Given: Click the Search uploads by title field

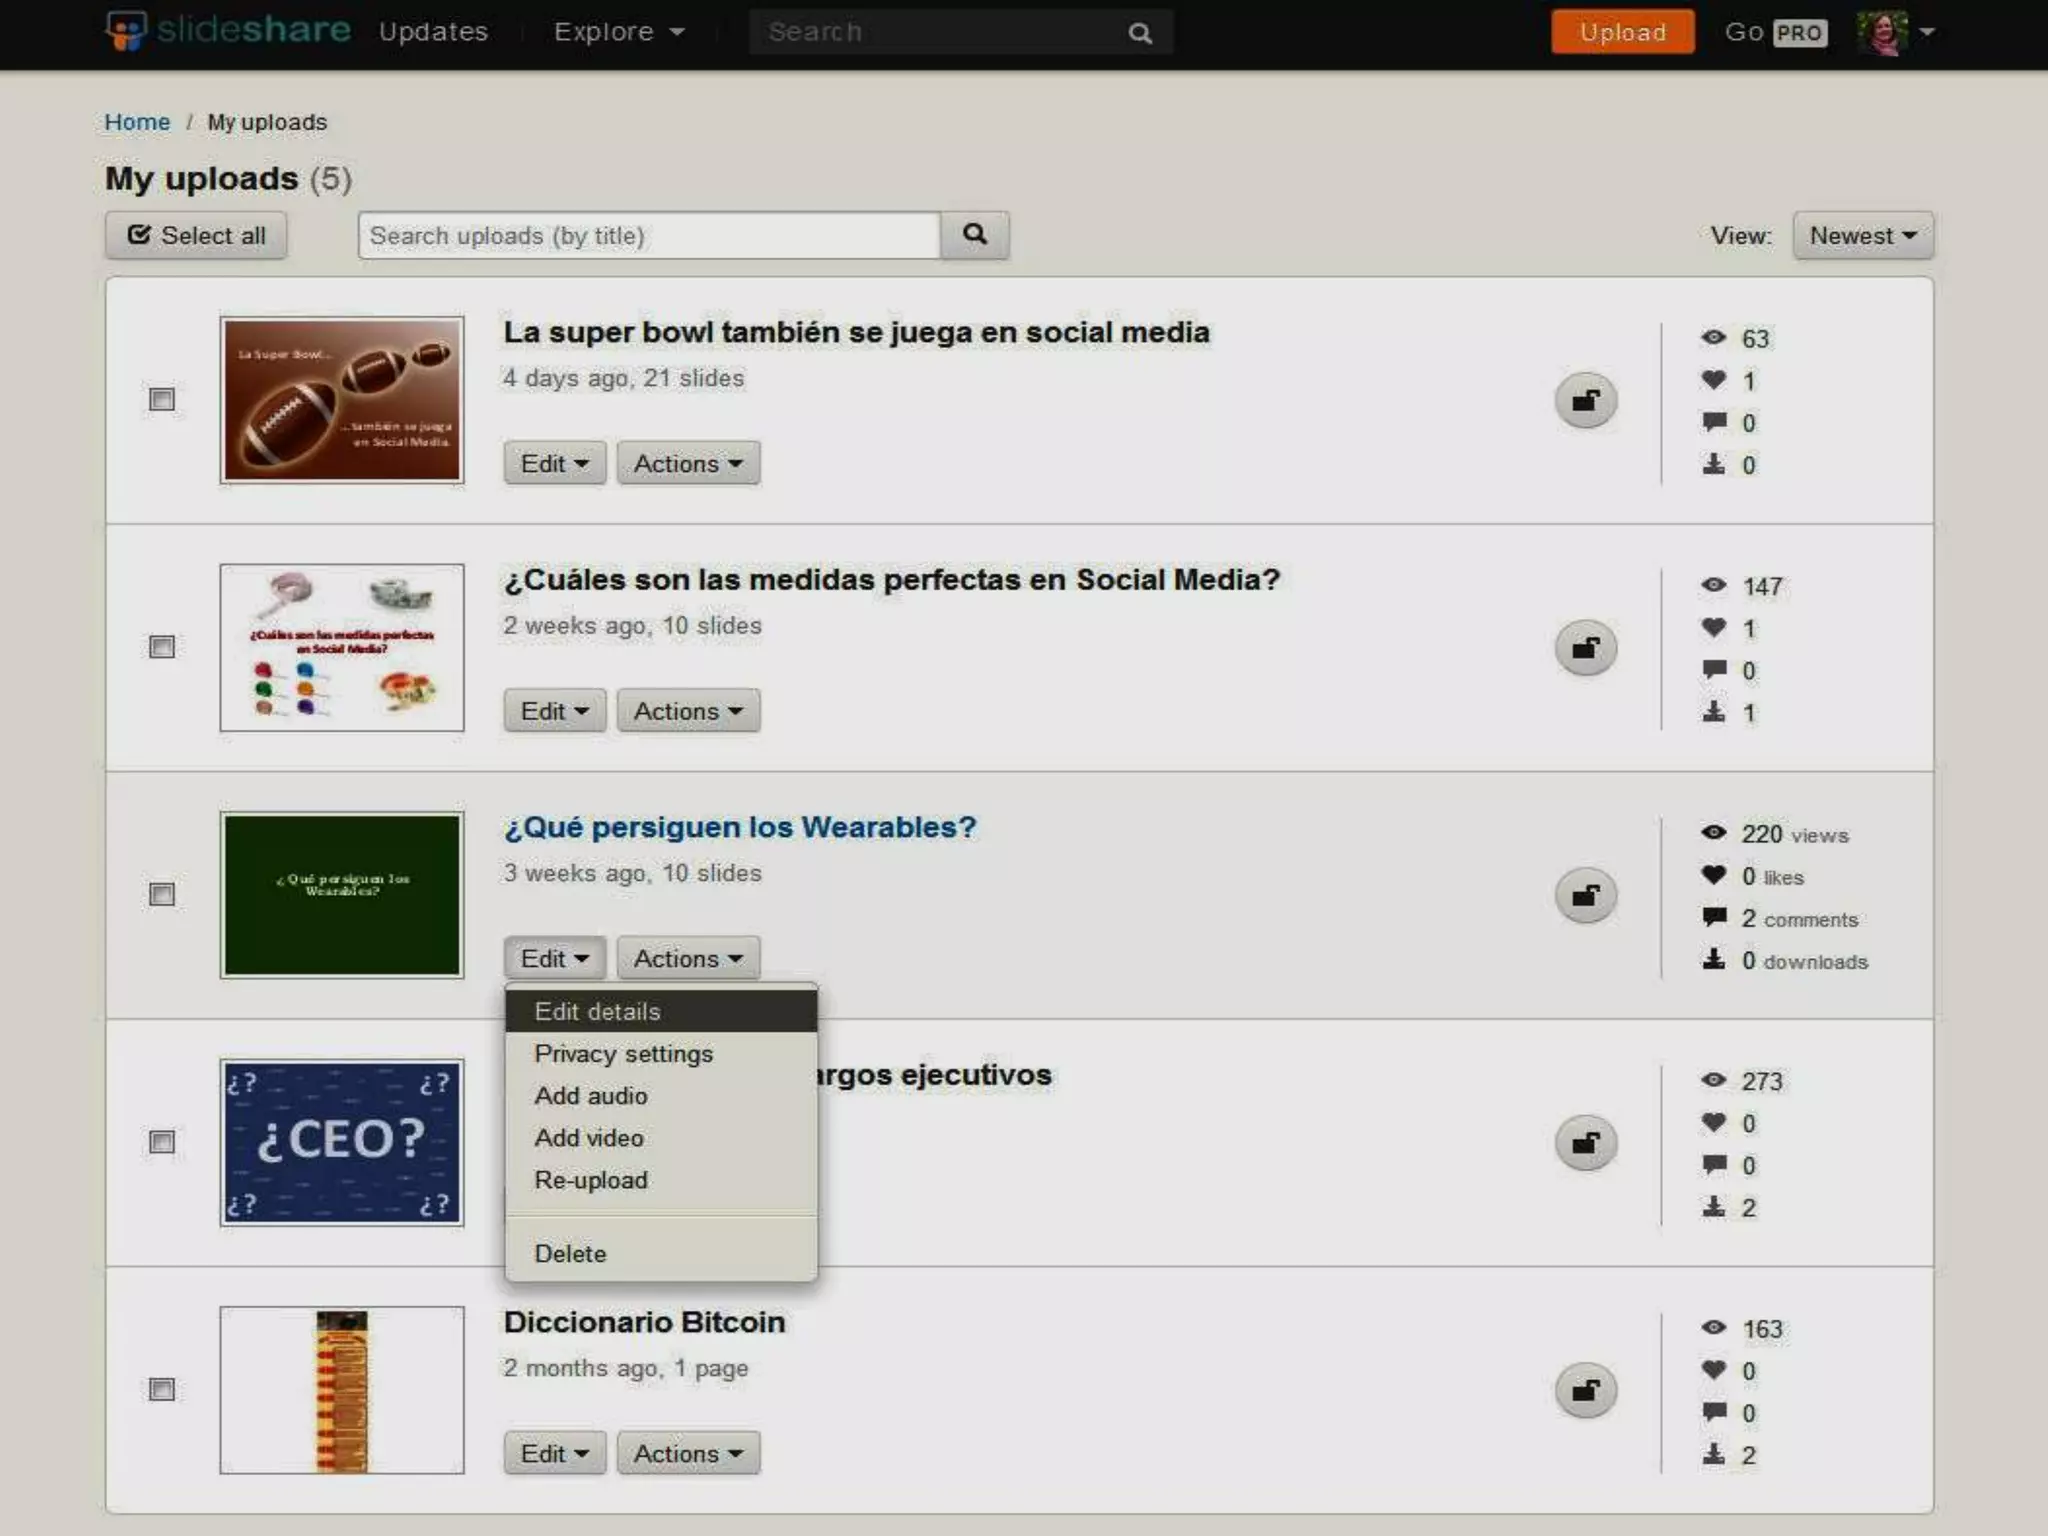Looking at the screenshot, I should (x=648, y=236).
